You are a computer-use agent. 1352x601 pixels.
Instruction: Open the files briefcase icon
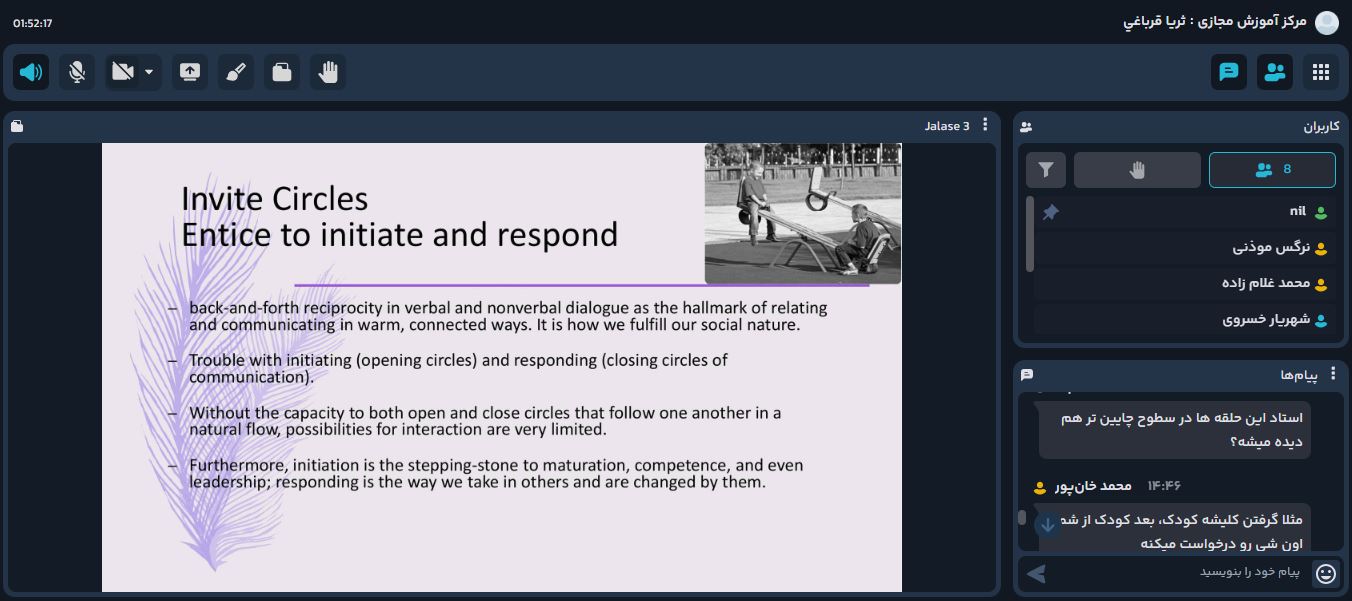coord(282,72)
